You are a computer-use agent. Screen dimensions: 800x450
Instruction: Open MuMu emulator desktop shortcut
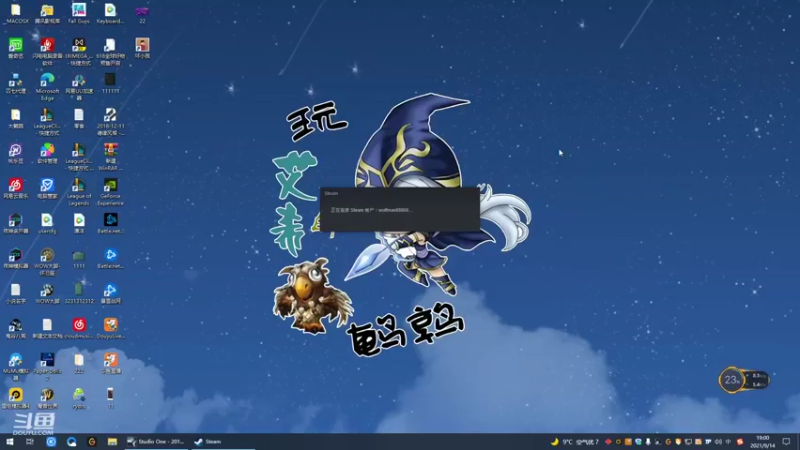16,366
